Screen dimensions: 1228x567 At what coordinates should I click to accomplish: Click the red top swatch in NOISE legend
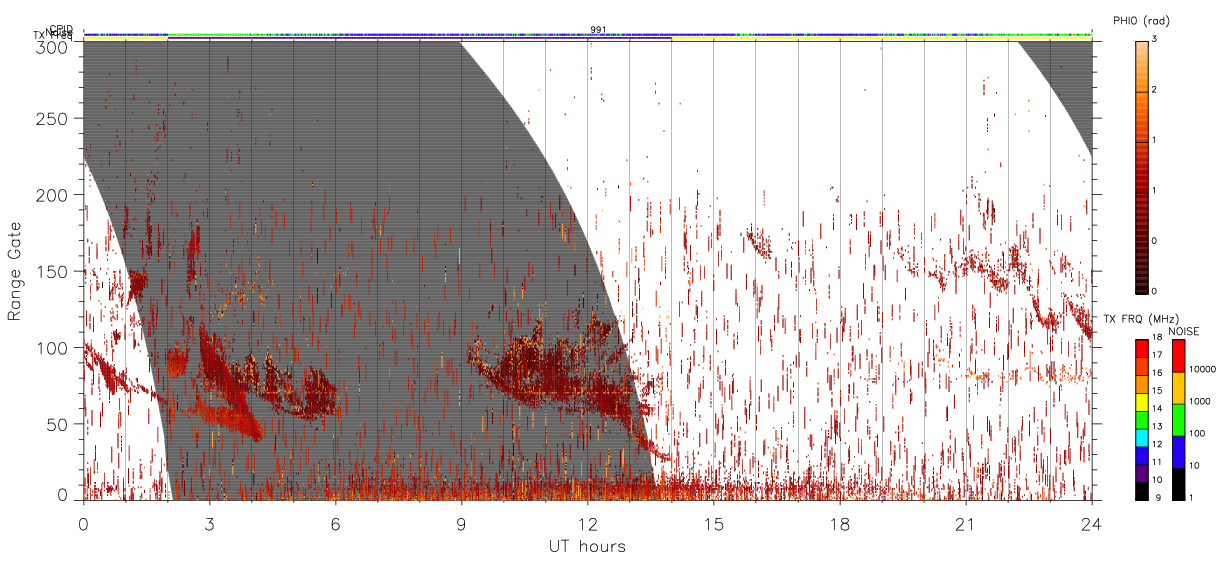coord(1178,356)
